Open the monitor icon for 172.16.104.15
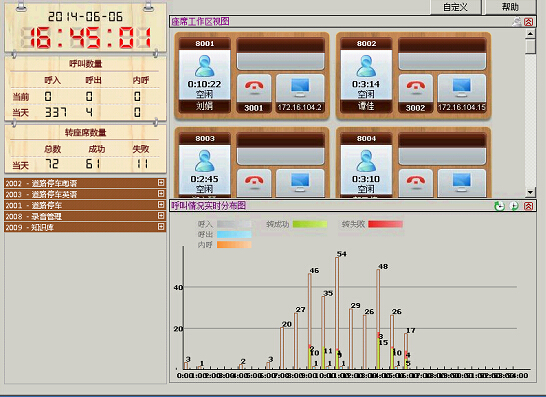The width and height of the screenshot is (546, 397). [x=461, y=87]
